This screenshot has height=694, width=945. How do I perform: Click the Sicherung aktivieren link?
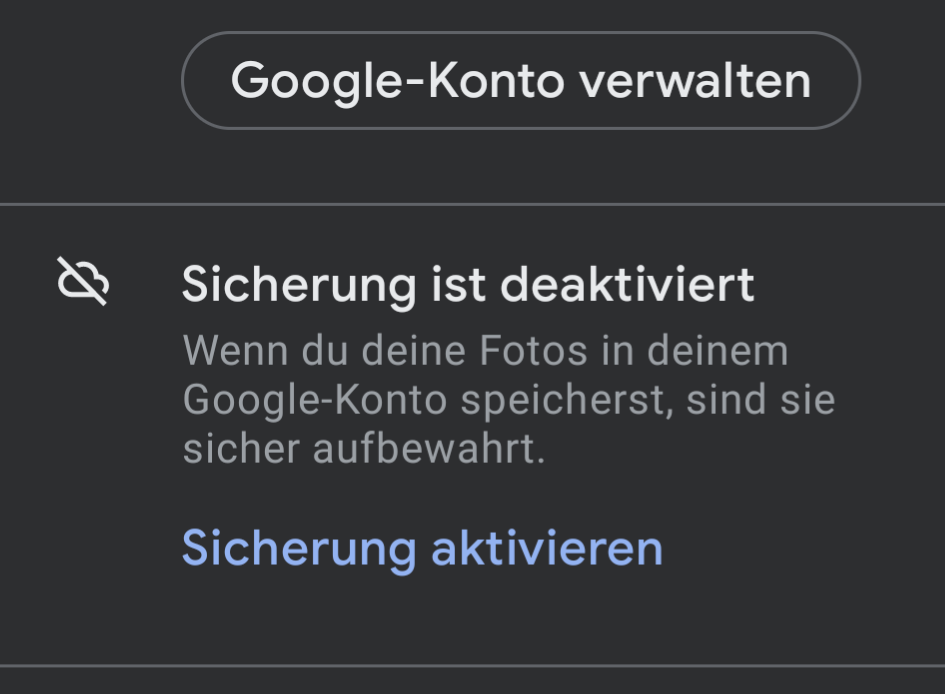[422, 548]
